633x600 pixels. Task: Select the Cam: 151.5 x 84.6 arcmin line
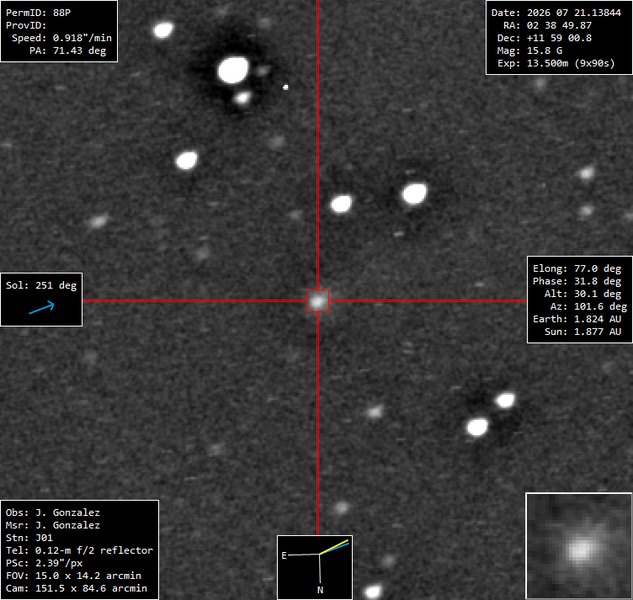[76, 588]
